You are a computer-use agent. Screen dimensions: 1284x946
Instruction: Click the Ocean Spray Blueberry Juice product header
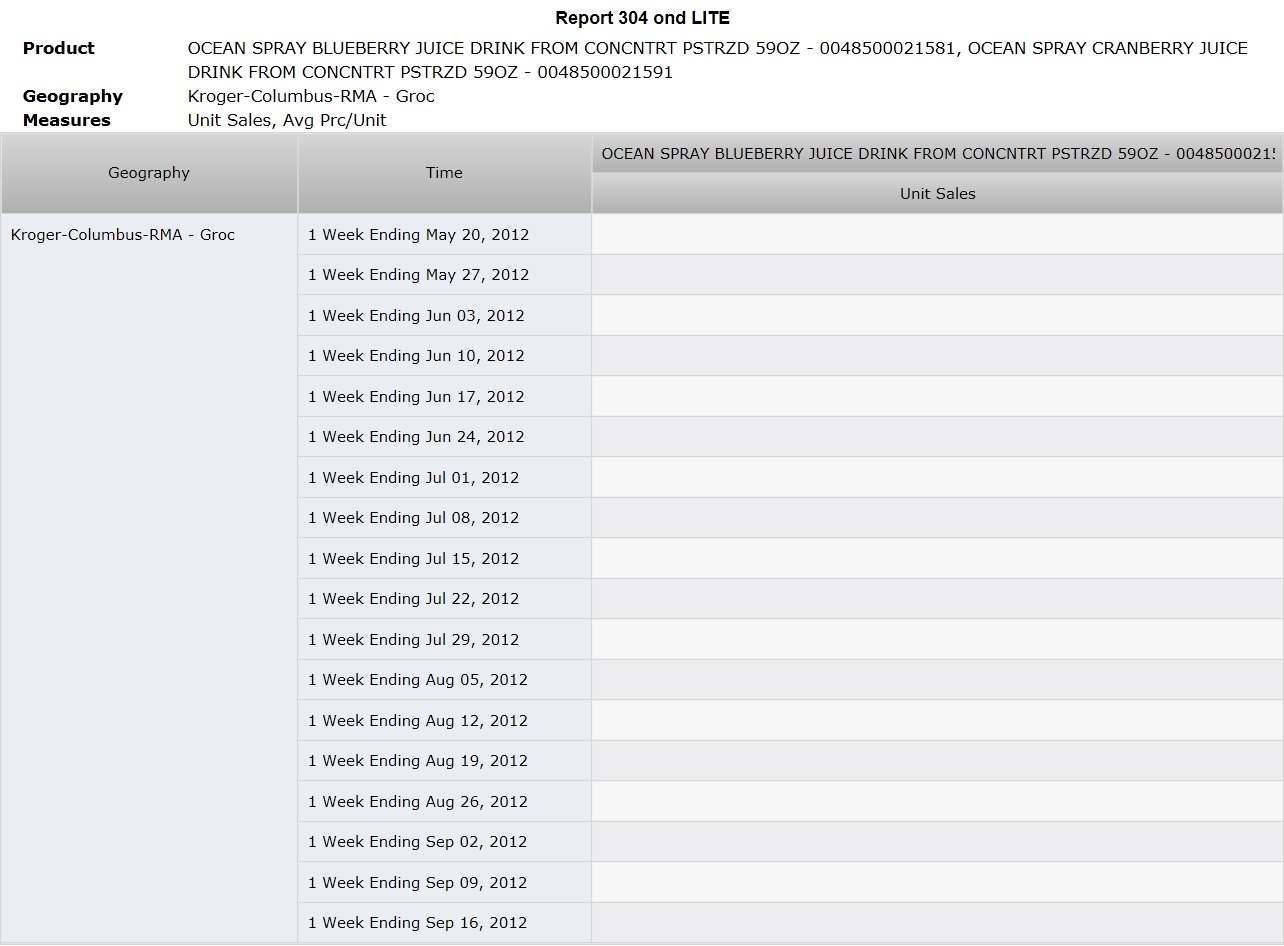click(x=937, y=154)
